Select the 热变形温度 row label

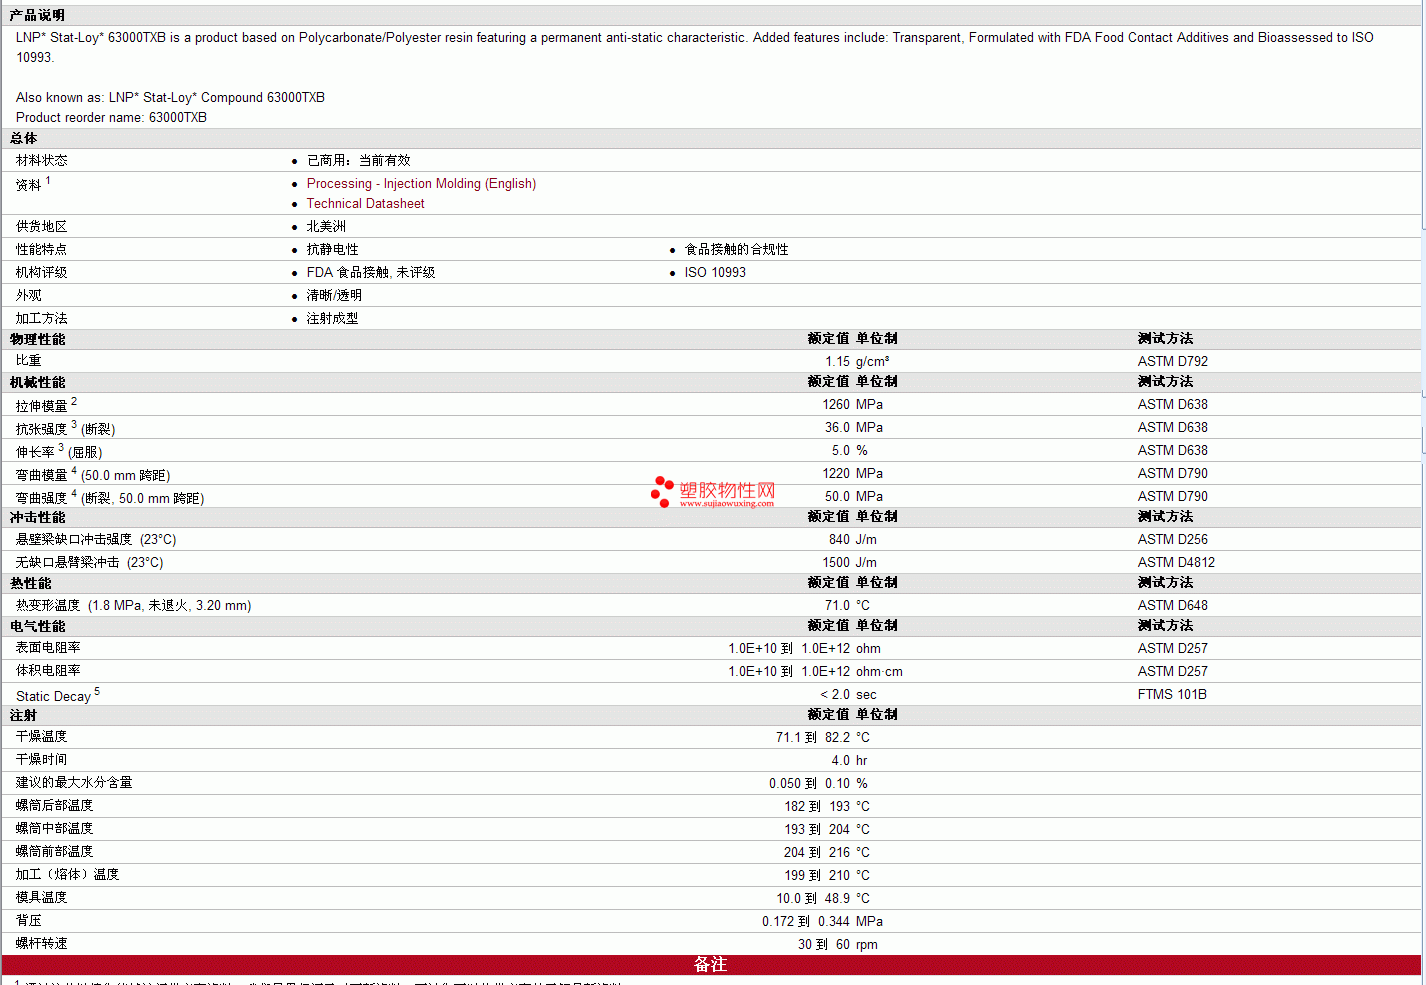tap(134, 606)
